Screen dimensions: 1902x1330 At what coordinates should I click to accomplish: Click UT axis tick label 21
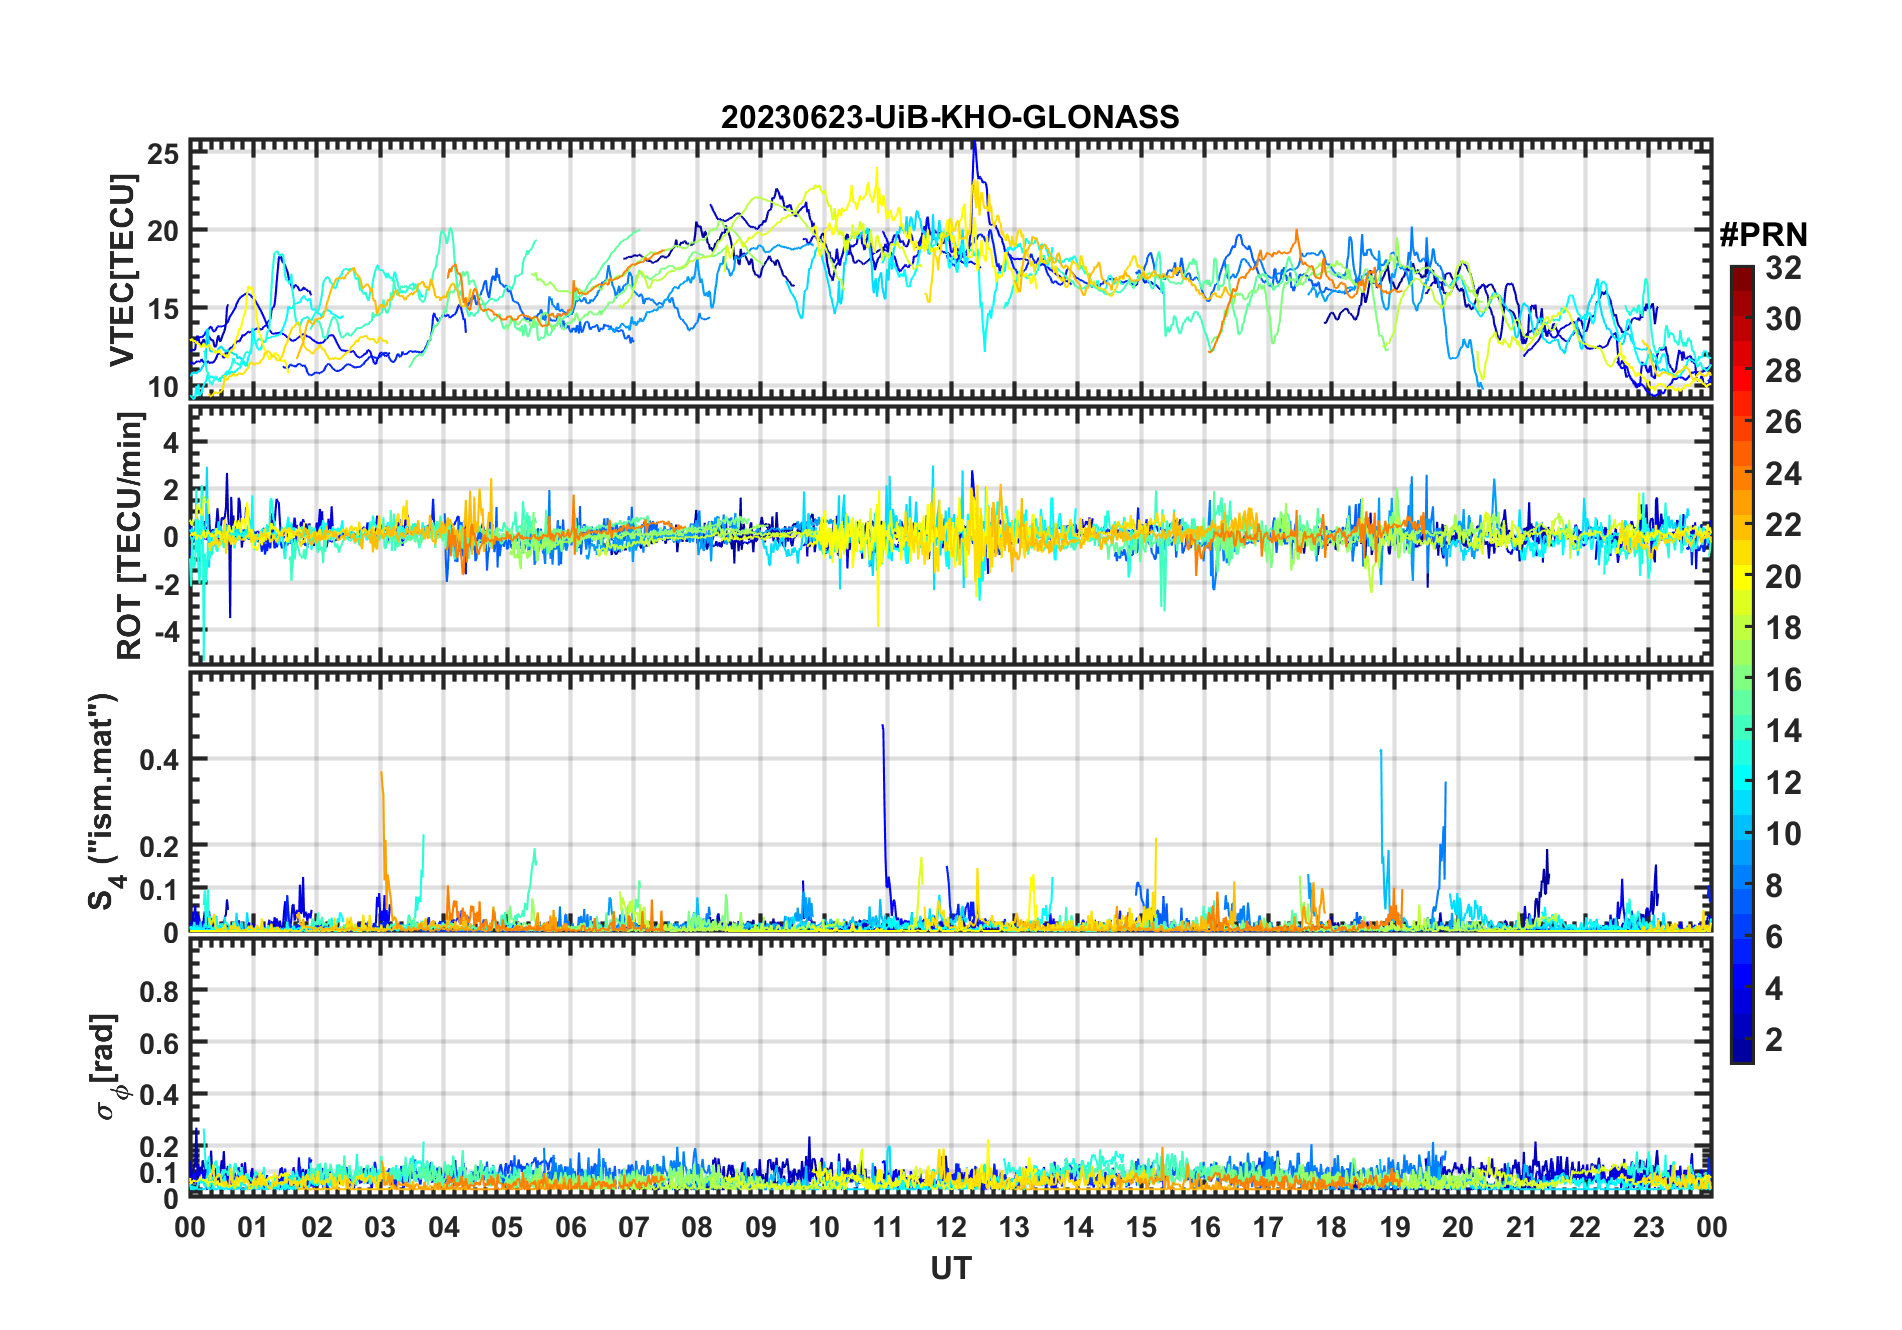1521,1228
